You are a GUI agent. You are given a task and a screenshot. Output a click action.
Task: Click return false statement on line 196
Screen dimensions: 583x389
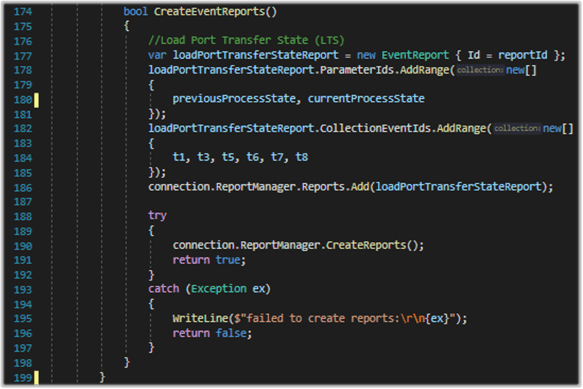point(212,333)
